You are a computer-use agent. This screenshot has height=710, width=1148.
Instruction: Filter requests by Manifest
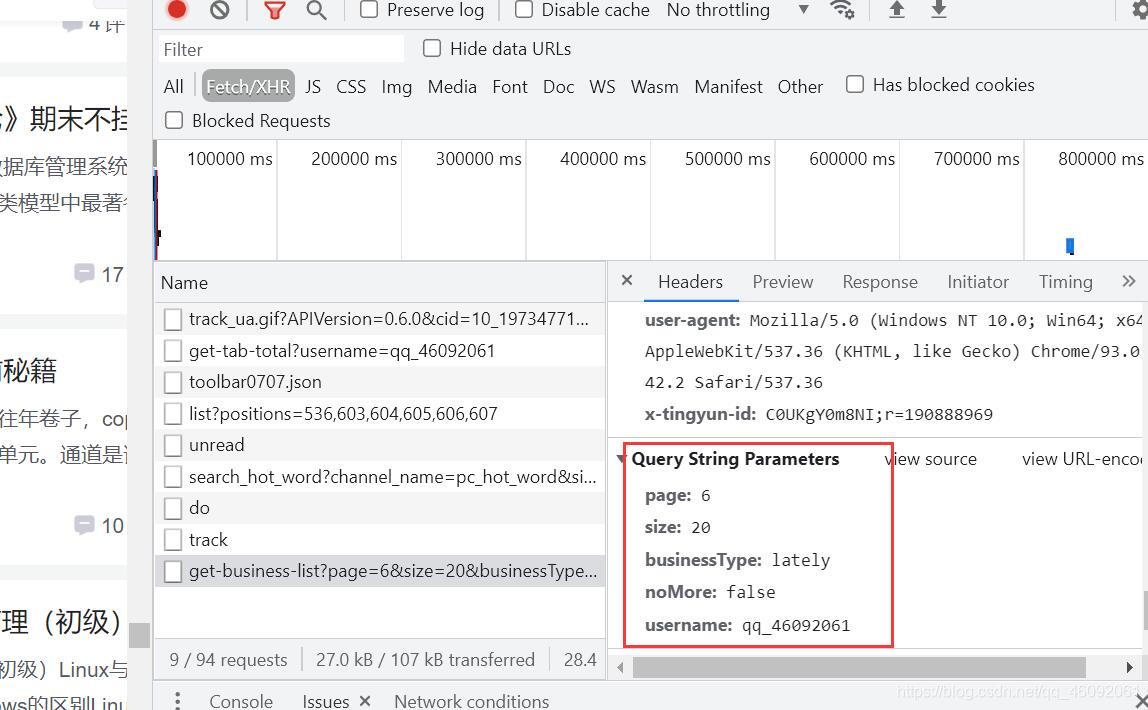[728, 86]
